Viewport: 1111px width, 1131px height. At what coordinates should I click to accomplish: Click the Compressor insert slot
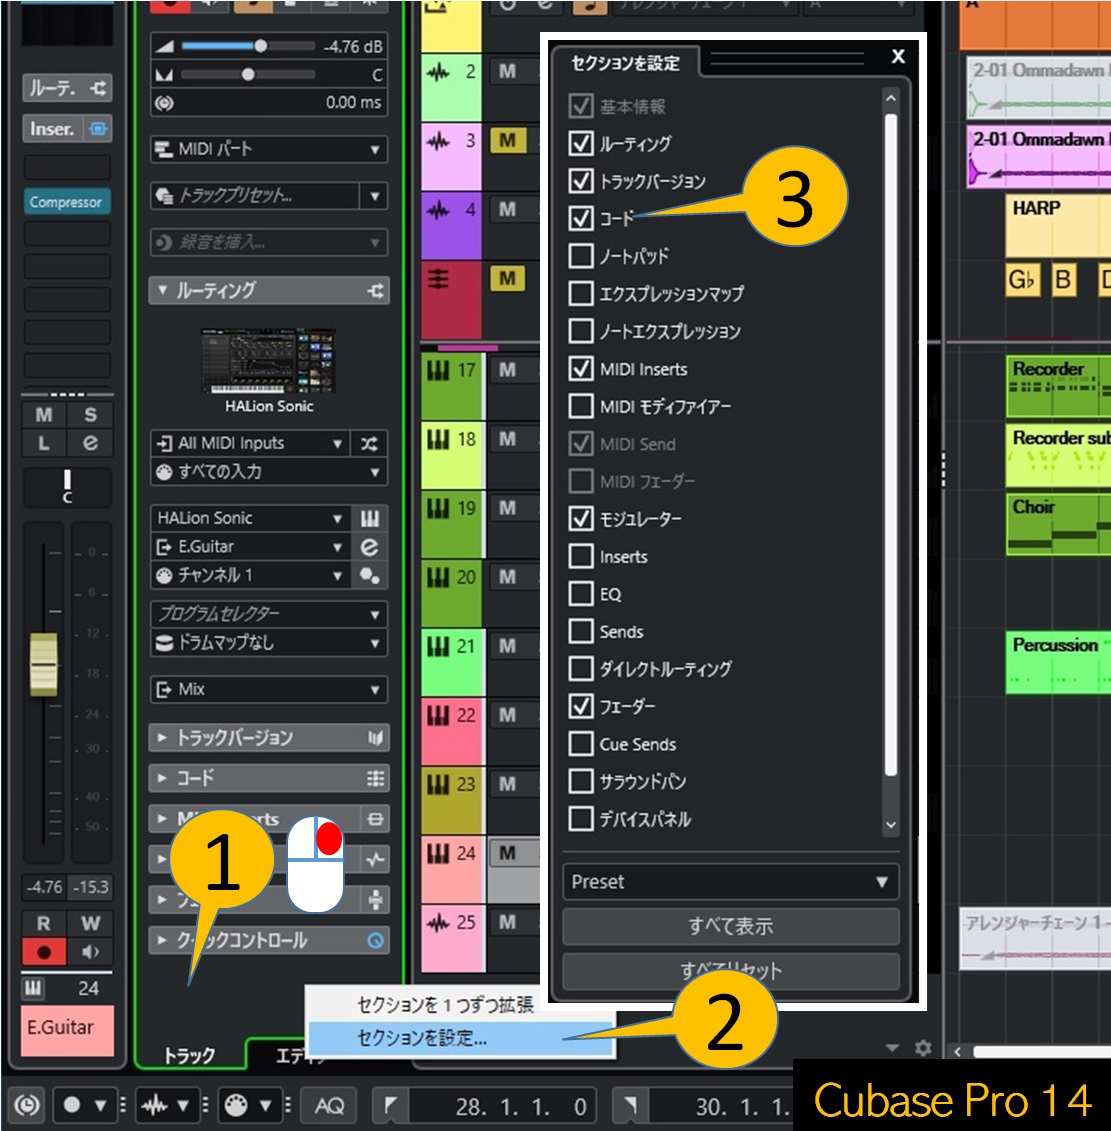[66, 202]
